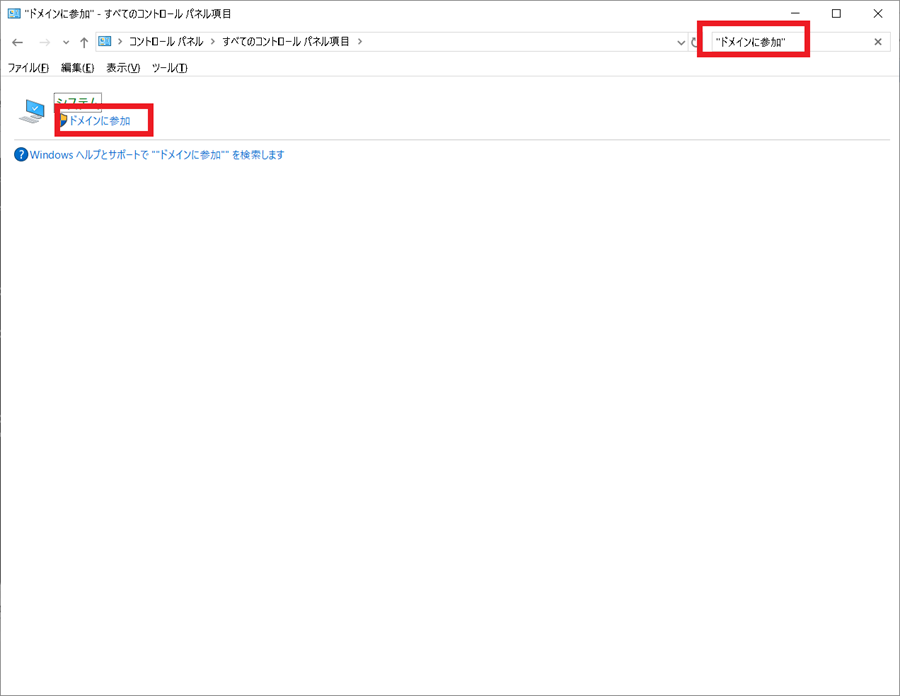Viewport: 900px width, 696px height.
Task: Open the 表示 menu
Action: pos(123,68)
